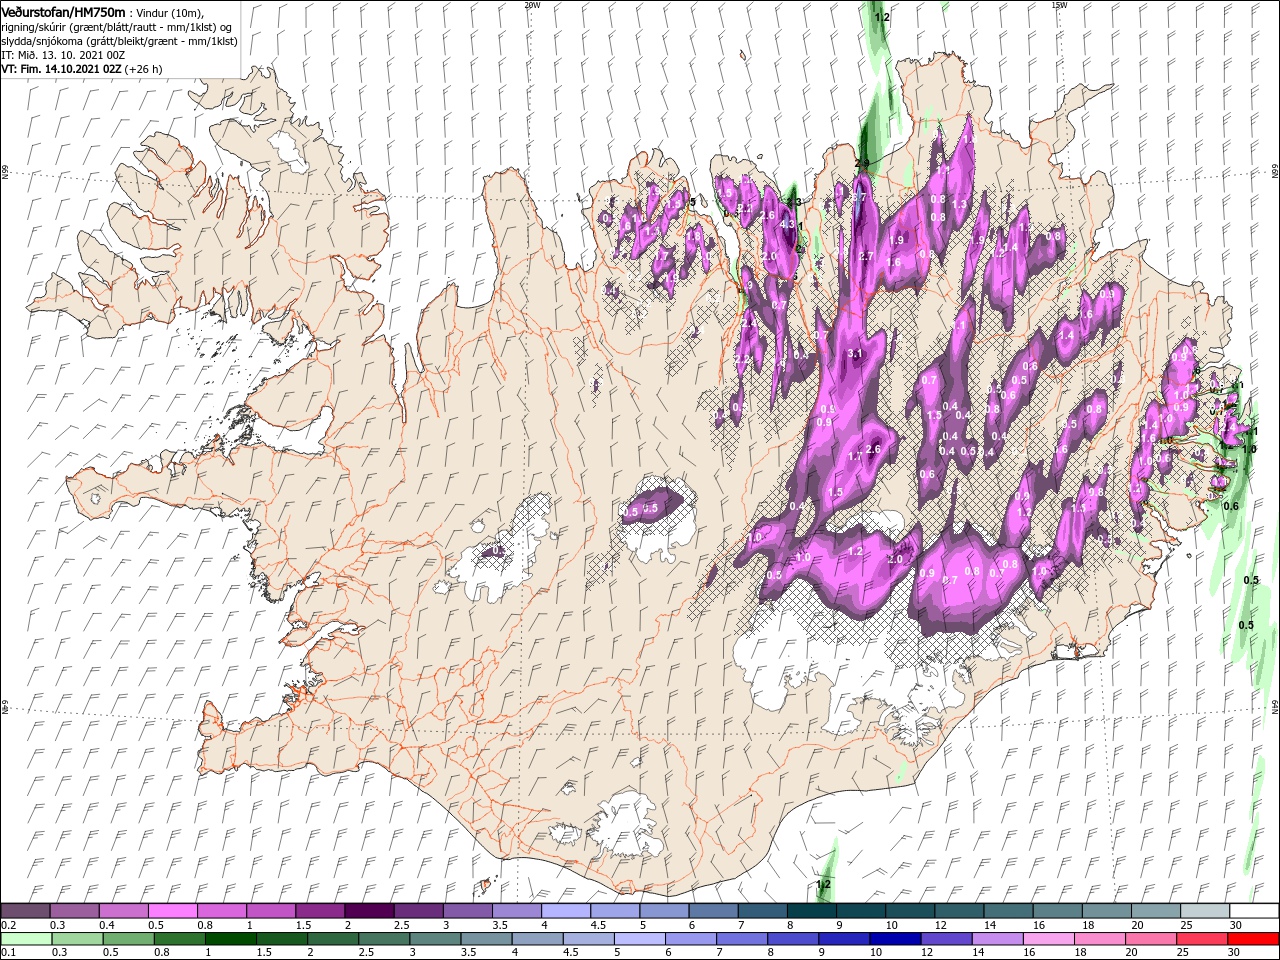
Task: Click the '30' tick label on lower scale
Action: click(x=1236, y=953)
